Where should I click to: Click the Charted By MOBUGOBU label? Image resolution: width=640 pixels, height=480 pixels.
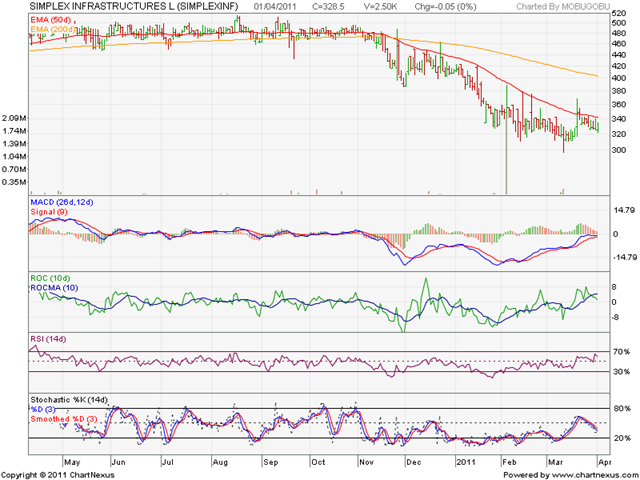pyautogui.click(x=563, y=7)
